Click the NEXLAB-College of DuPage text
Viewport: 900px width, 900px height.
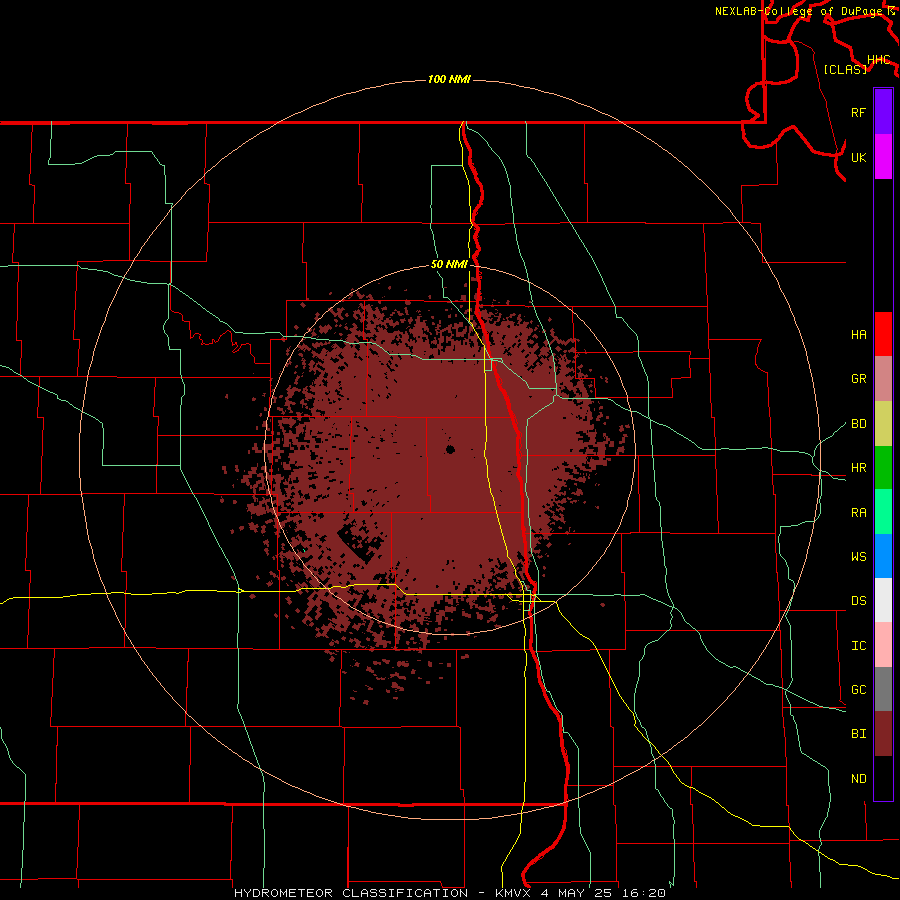800,11
